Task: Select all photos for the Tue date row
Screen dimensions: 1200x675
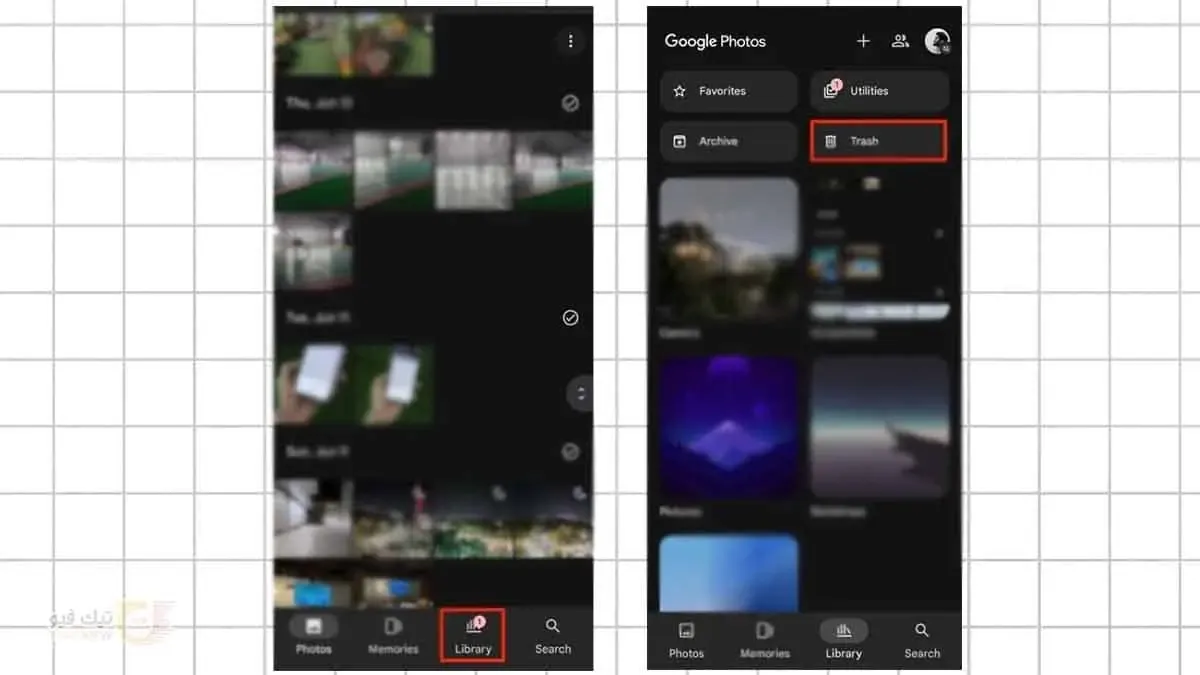Action: [570, 318]
